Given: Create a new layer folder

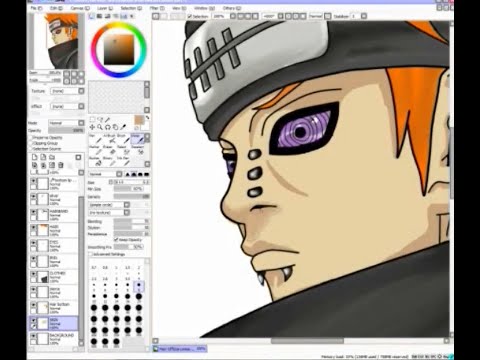Looking at the screenshot, I should pyautogui.click(x=52, y=157).
